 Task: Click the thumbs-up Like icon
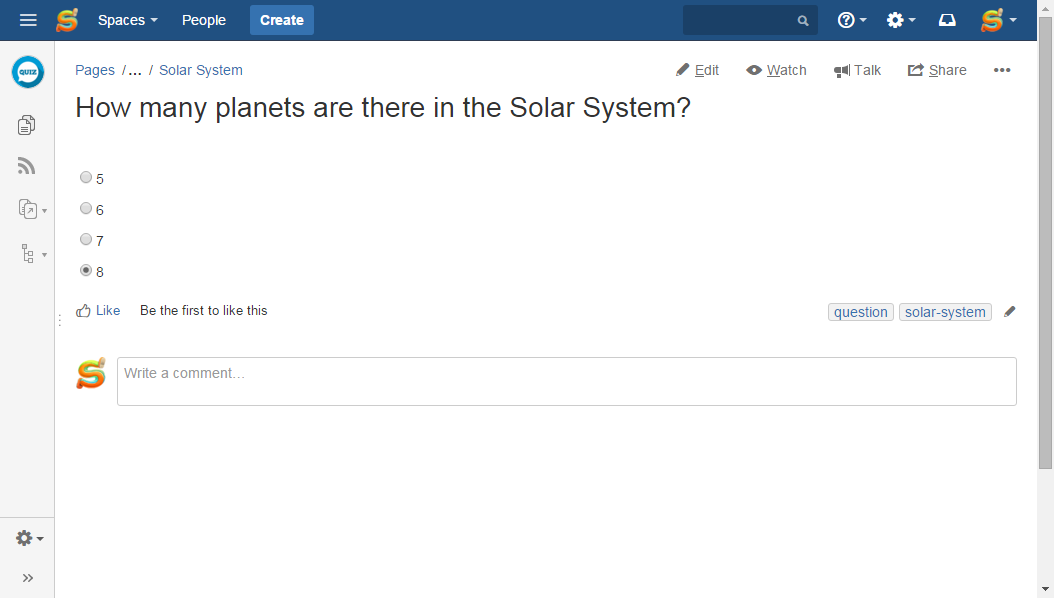(x=83, y=310)
